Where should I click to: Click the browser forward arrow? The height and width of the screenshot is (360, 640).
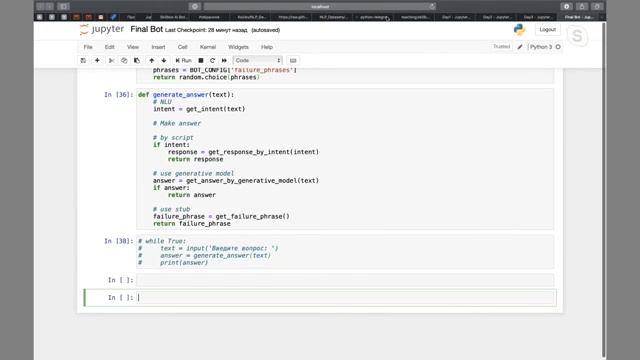(50, 7)
